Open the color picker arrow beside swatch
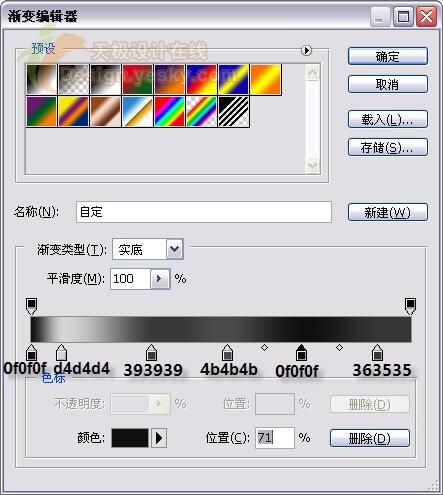 point(159,438)
